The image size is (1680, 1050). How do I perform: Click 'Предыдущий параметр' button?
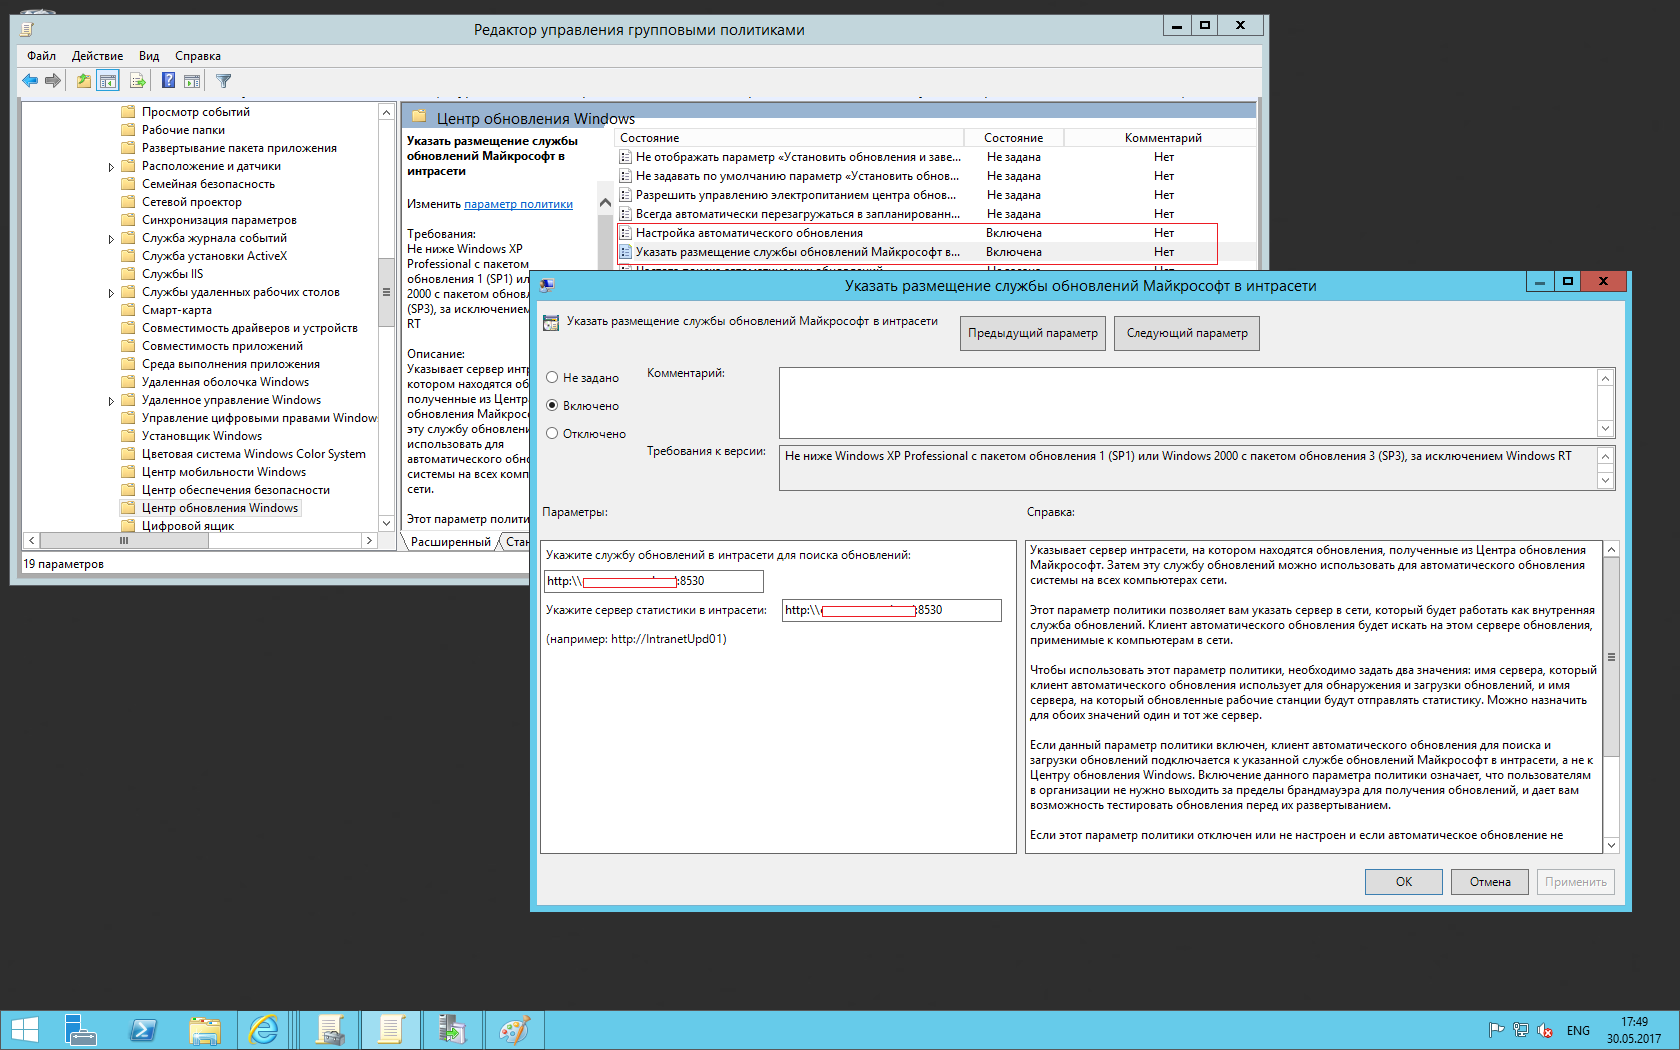tap(1033, 333)
